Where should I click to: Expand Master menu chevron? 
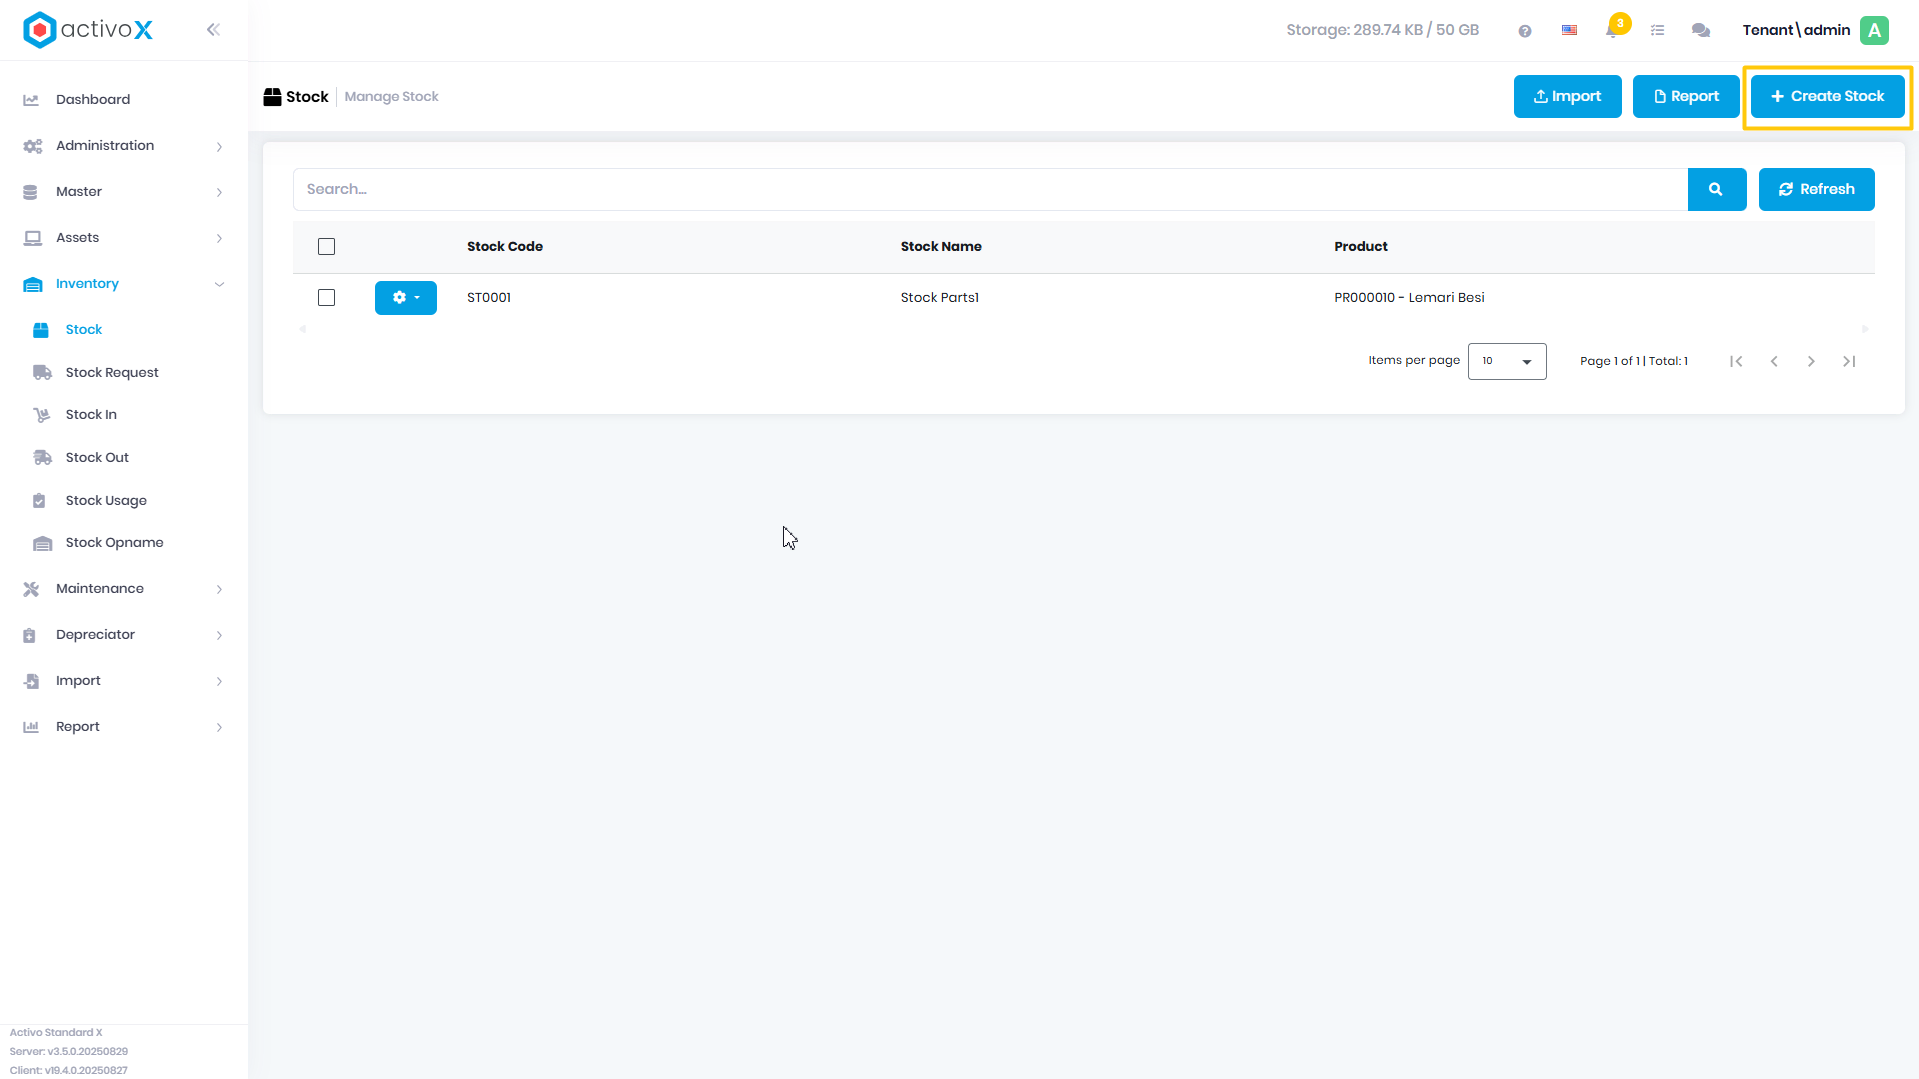coord(219,193)
